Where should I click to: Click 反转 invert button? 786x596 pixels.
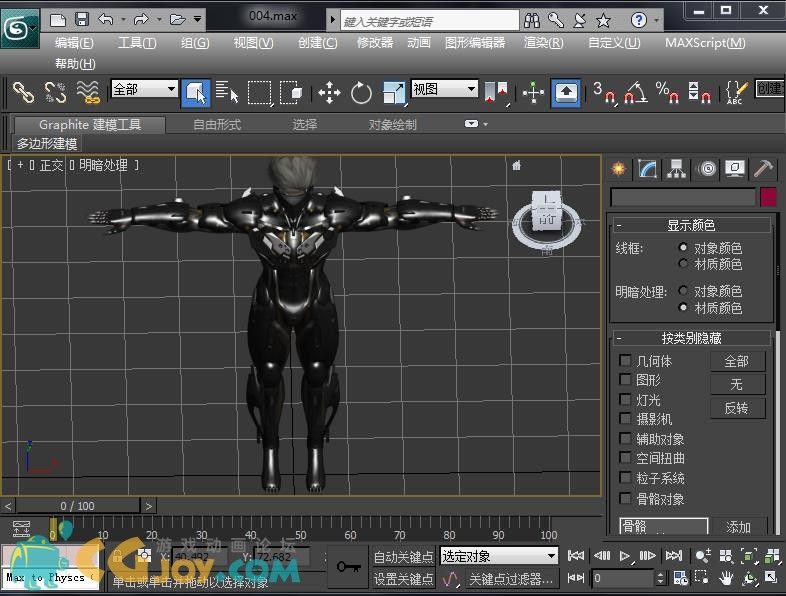(737, 408)
